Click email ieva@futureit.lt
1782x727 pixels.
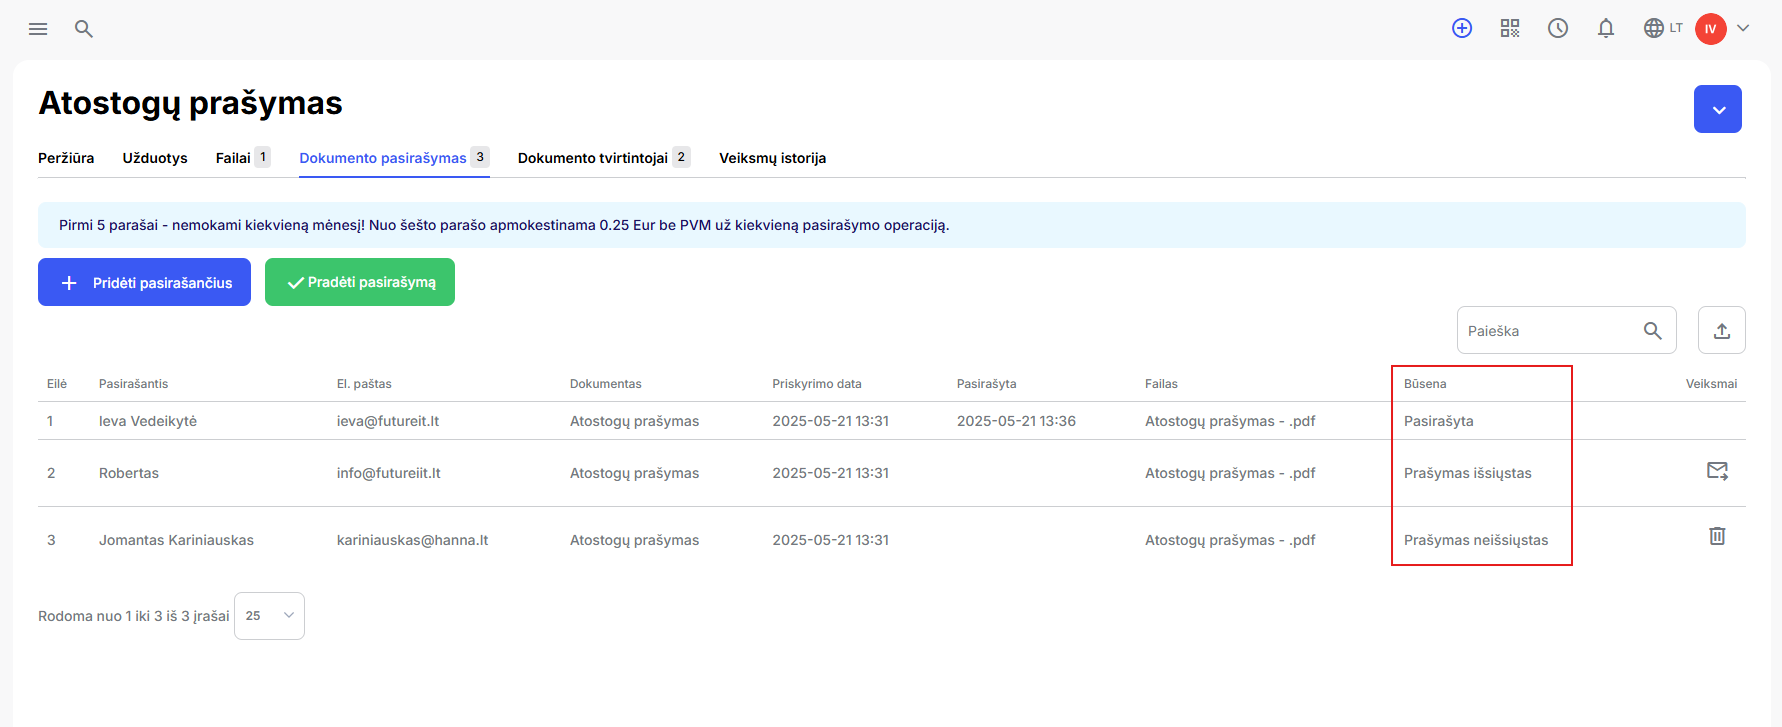388,421
